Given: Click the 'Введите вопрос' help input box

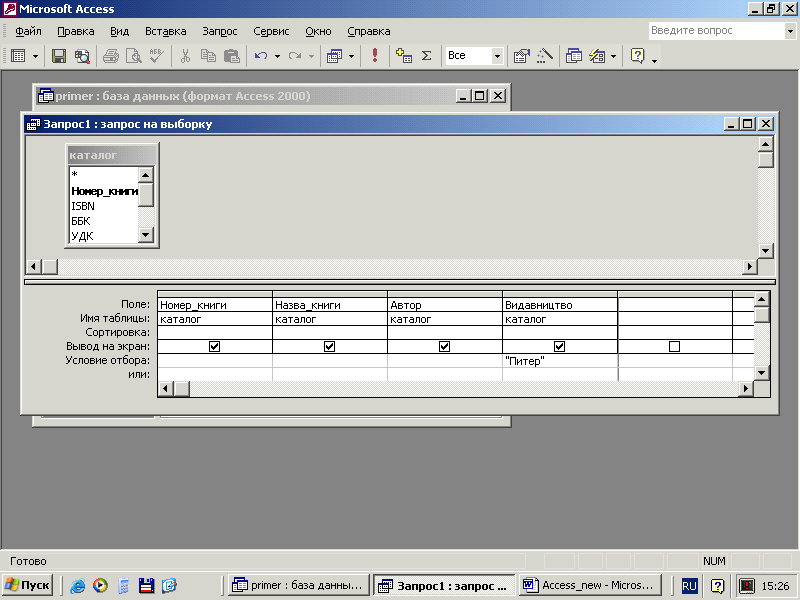Looking at the screenshot, I should (716, 31).
